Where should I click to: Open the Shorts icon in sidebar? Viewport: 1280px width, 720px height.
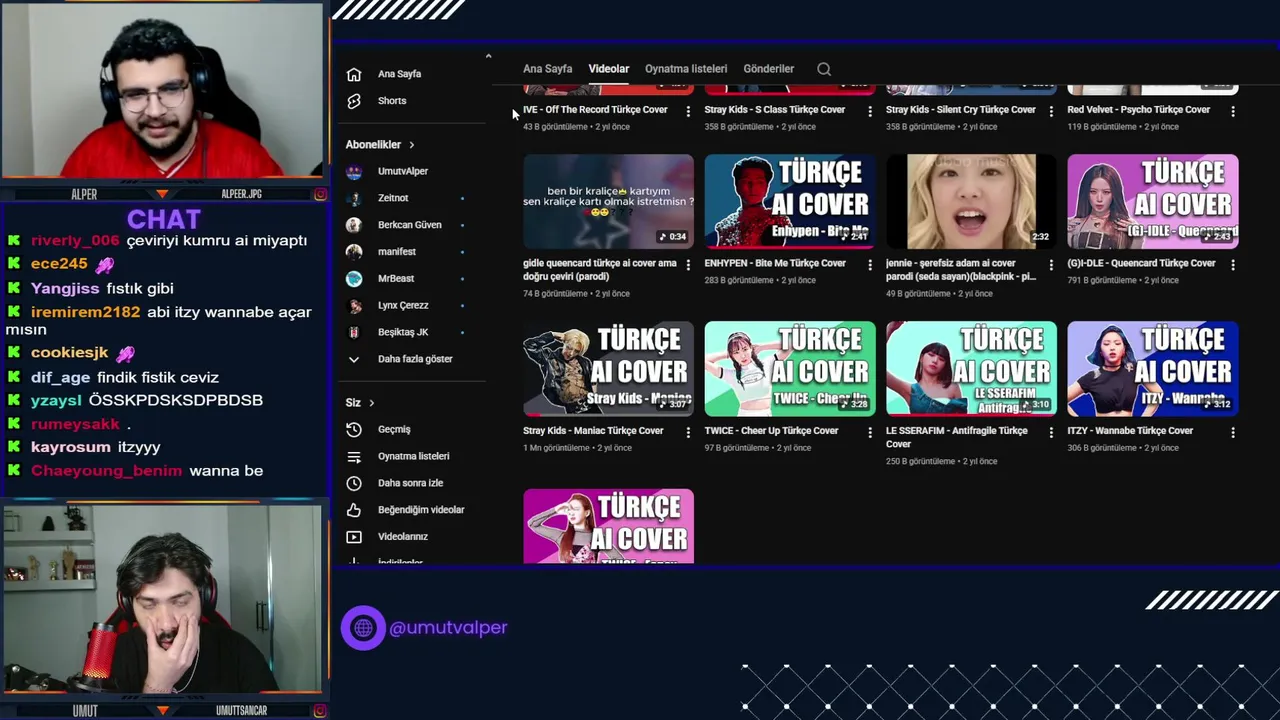(x=353, y=101)
